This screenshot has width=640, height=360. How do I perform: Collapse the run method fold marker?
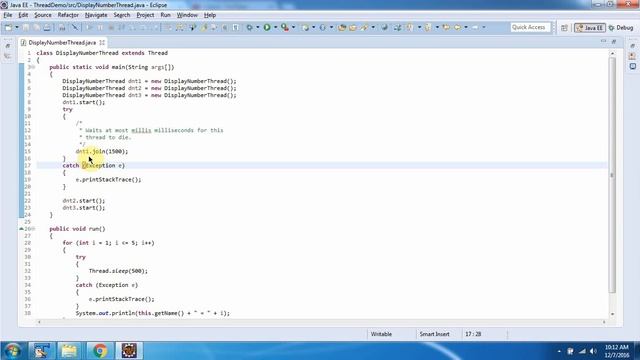tap(33, 229)
